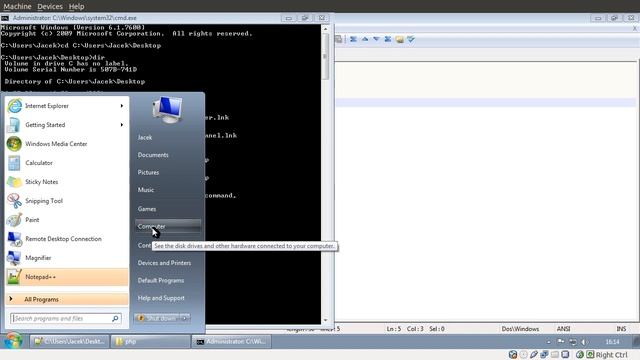Click the taskbar clock
This screenshot has height=360, width=640.
coord(612,342)
